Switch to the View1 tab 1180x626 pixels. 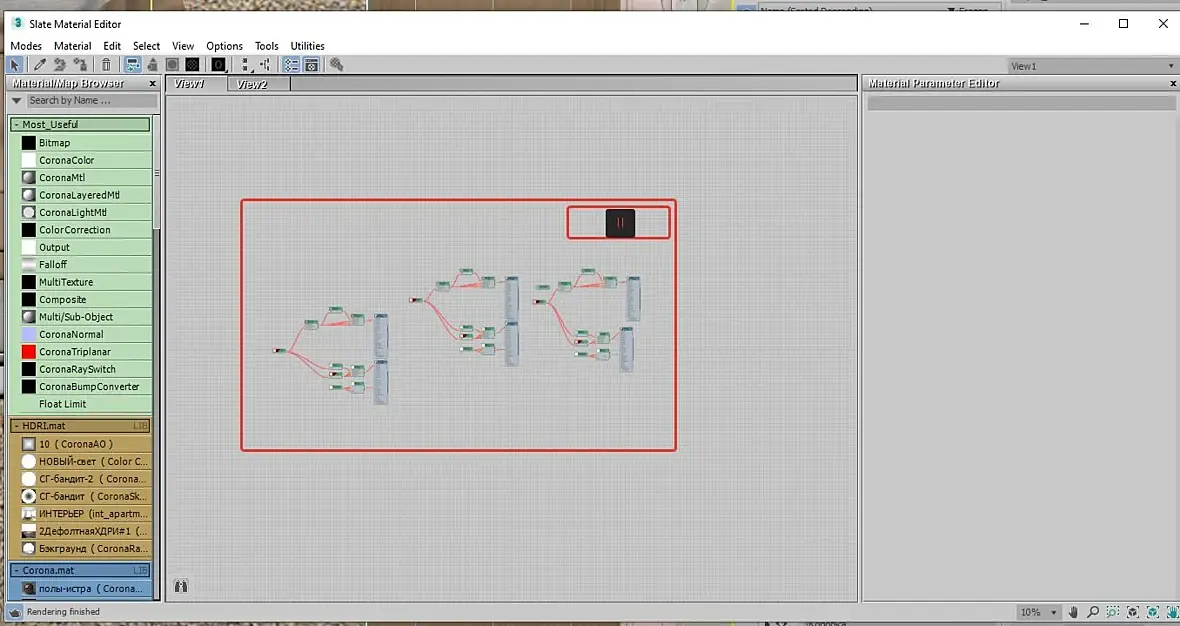point(196,84)
